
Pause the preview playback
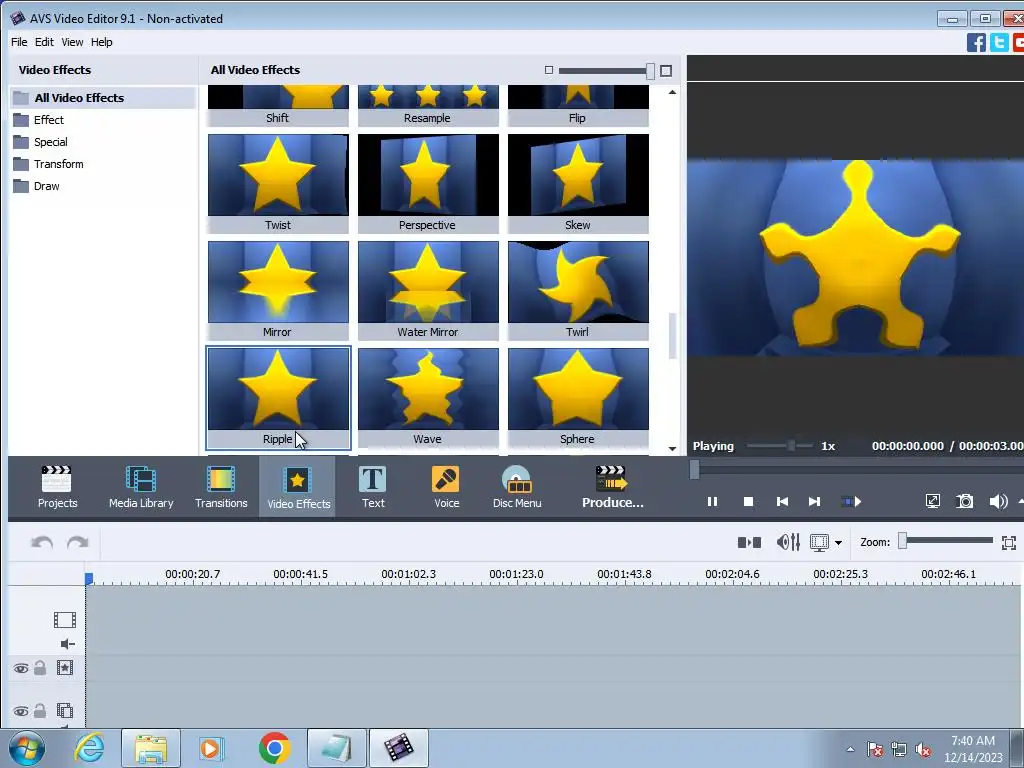coord(712,502)
